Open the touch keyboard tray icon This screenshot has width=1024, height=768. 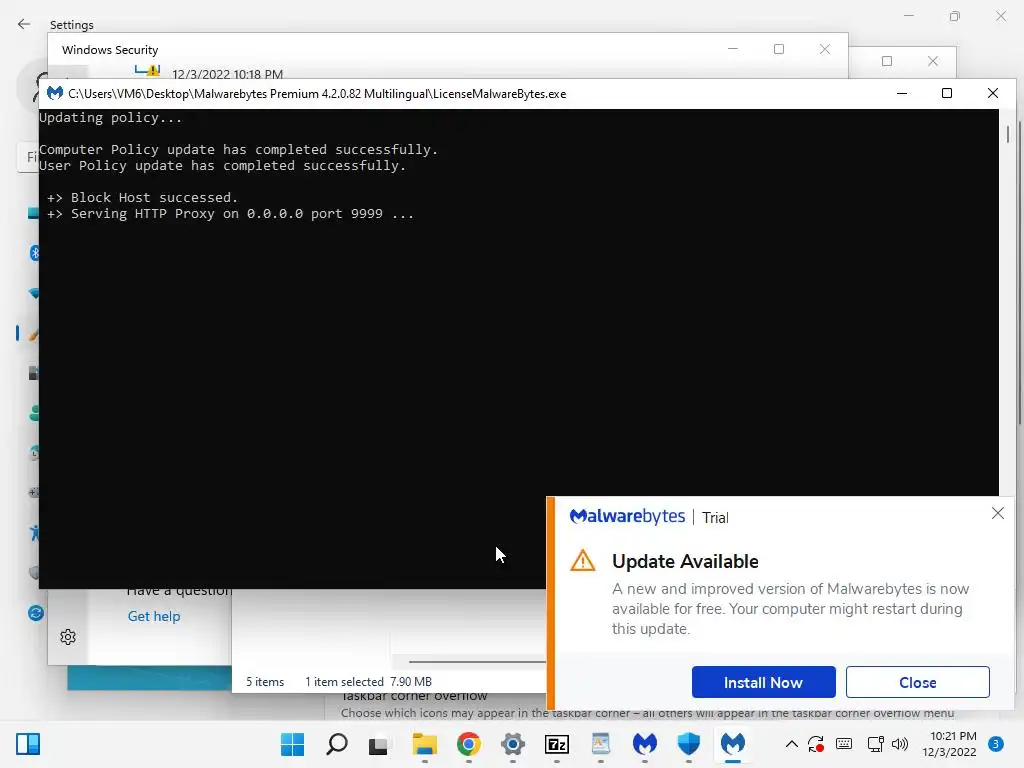click(844, 744)
